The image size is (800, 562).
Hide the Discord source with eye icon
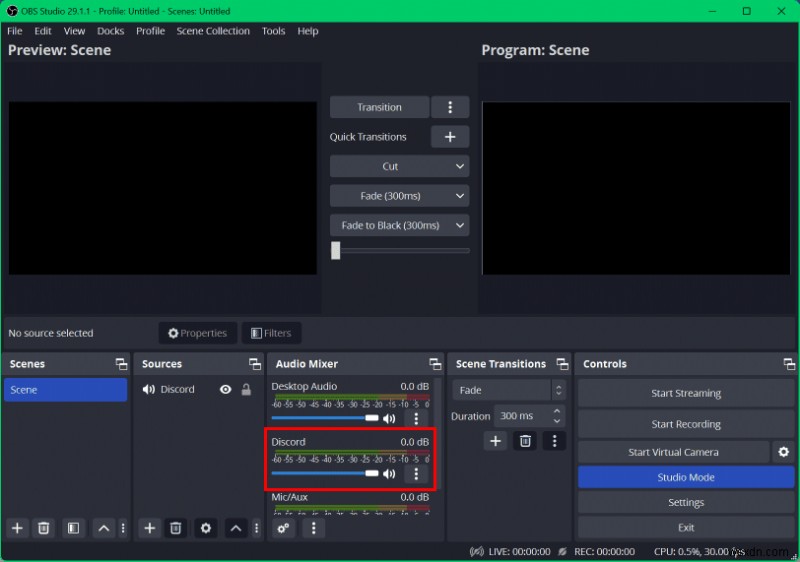(226, 390)
